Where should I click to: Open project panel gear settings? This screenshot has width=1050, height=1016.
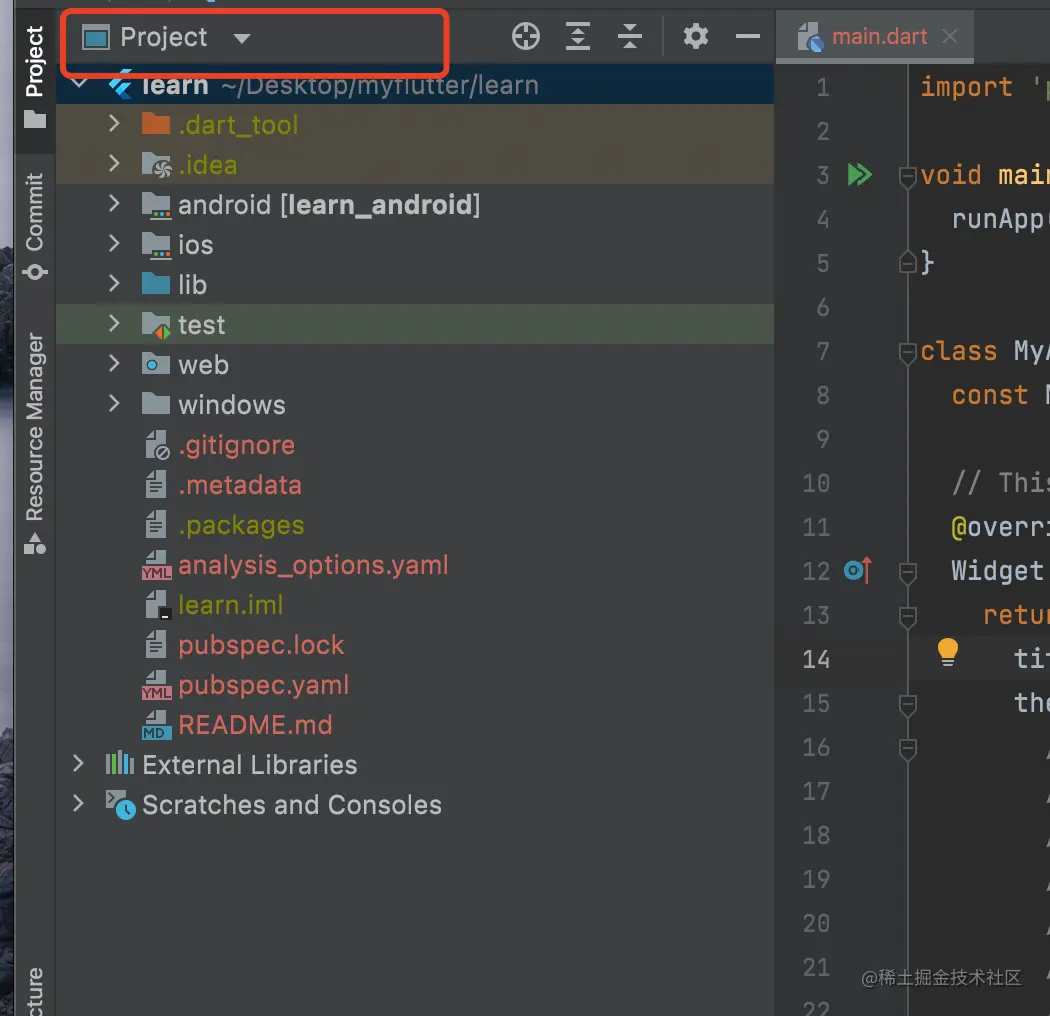[x=696, y=36]
